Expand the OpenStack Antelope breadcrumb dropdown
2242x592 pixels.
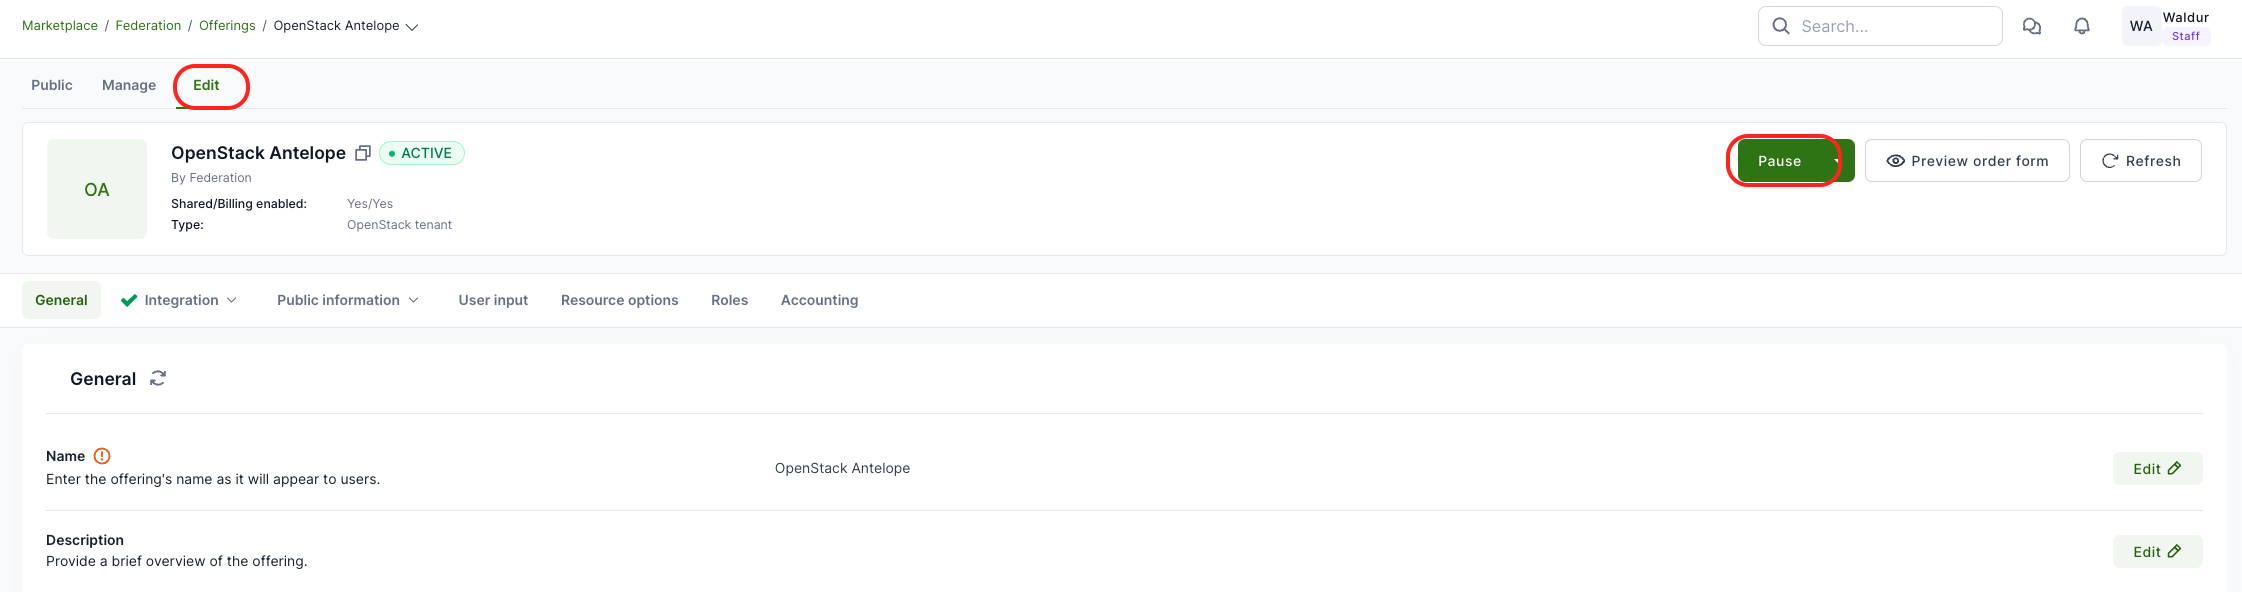pyautogui.click(x=412, y=27)
